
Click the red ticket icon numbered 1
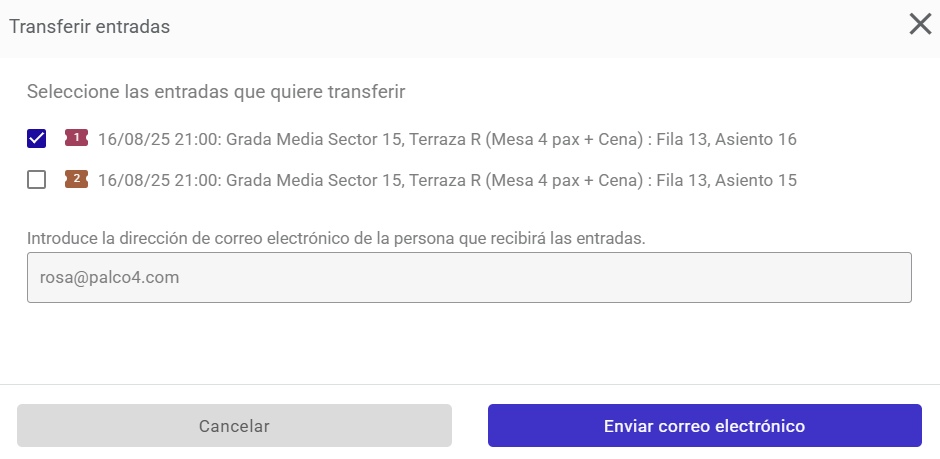tap(76, 138)
